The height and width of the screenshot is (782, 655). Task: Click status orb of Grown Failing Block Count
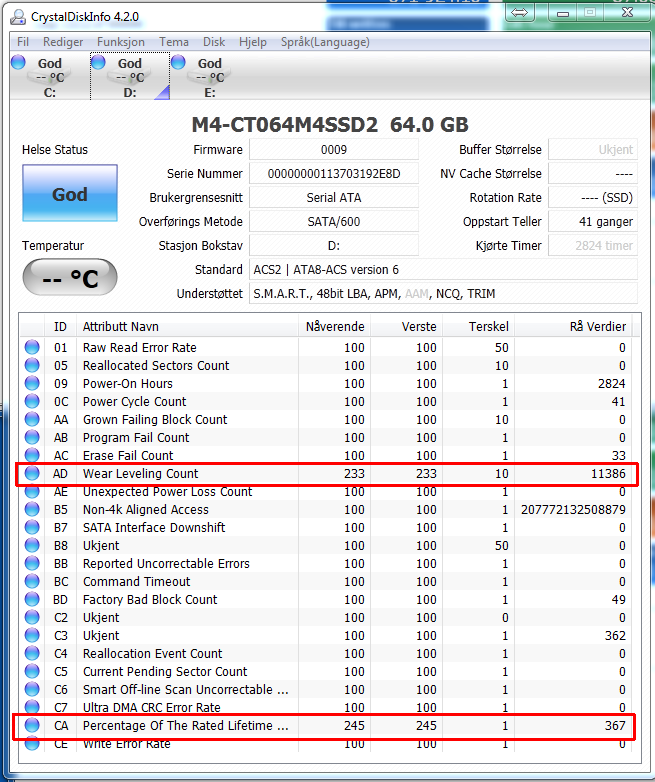pos(32,419)
